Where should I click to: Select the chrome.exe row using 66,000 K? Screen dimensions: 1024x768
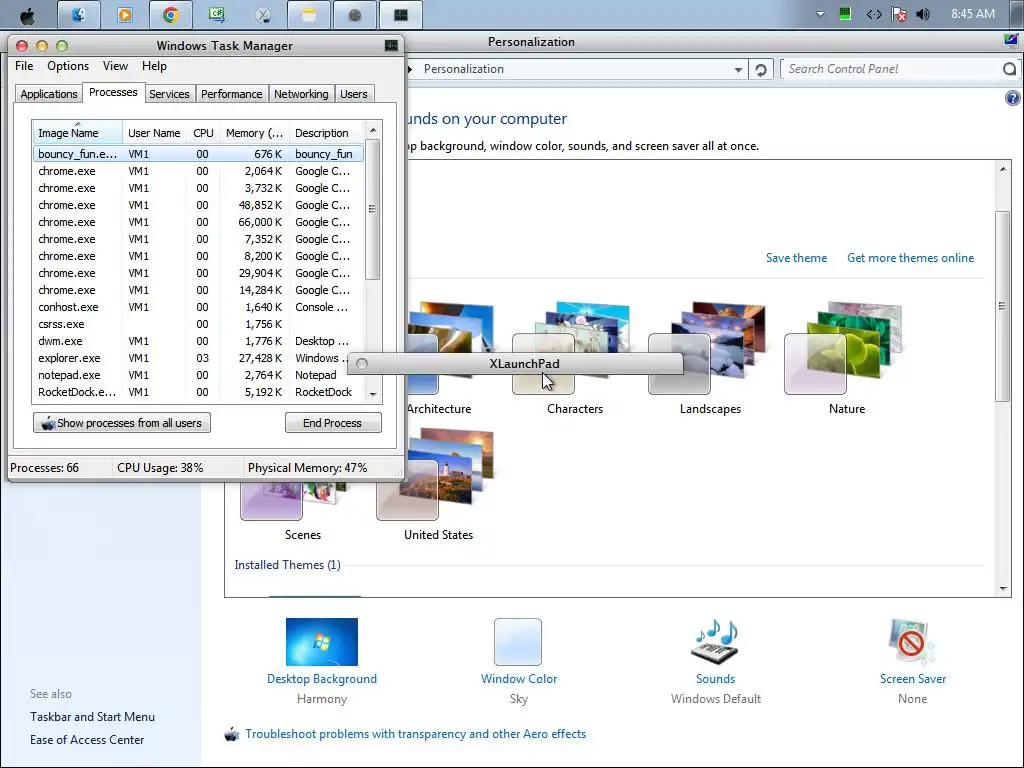(199, 222)
